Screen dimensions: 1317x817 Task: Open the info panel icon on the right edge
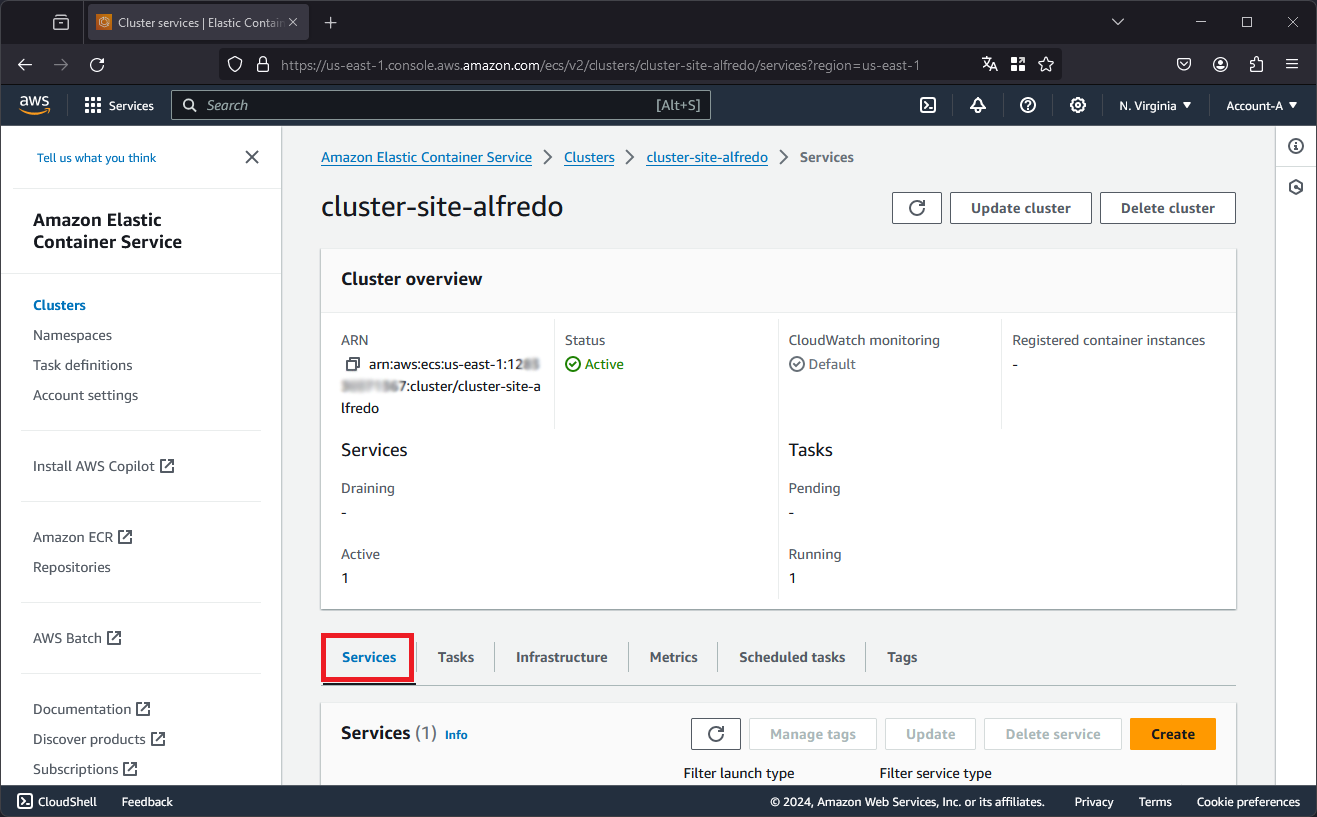[x=1296, y=146]
